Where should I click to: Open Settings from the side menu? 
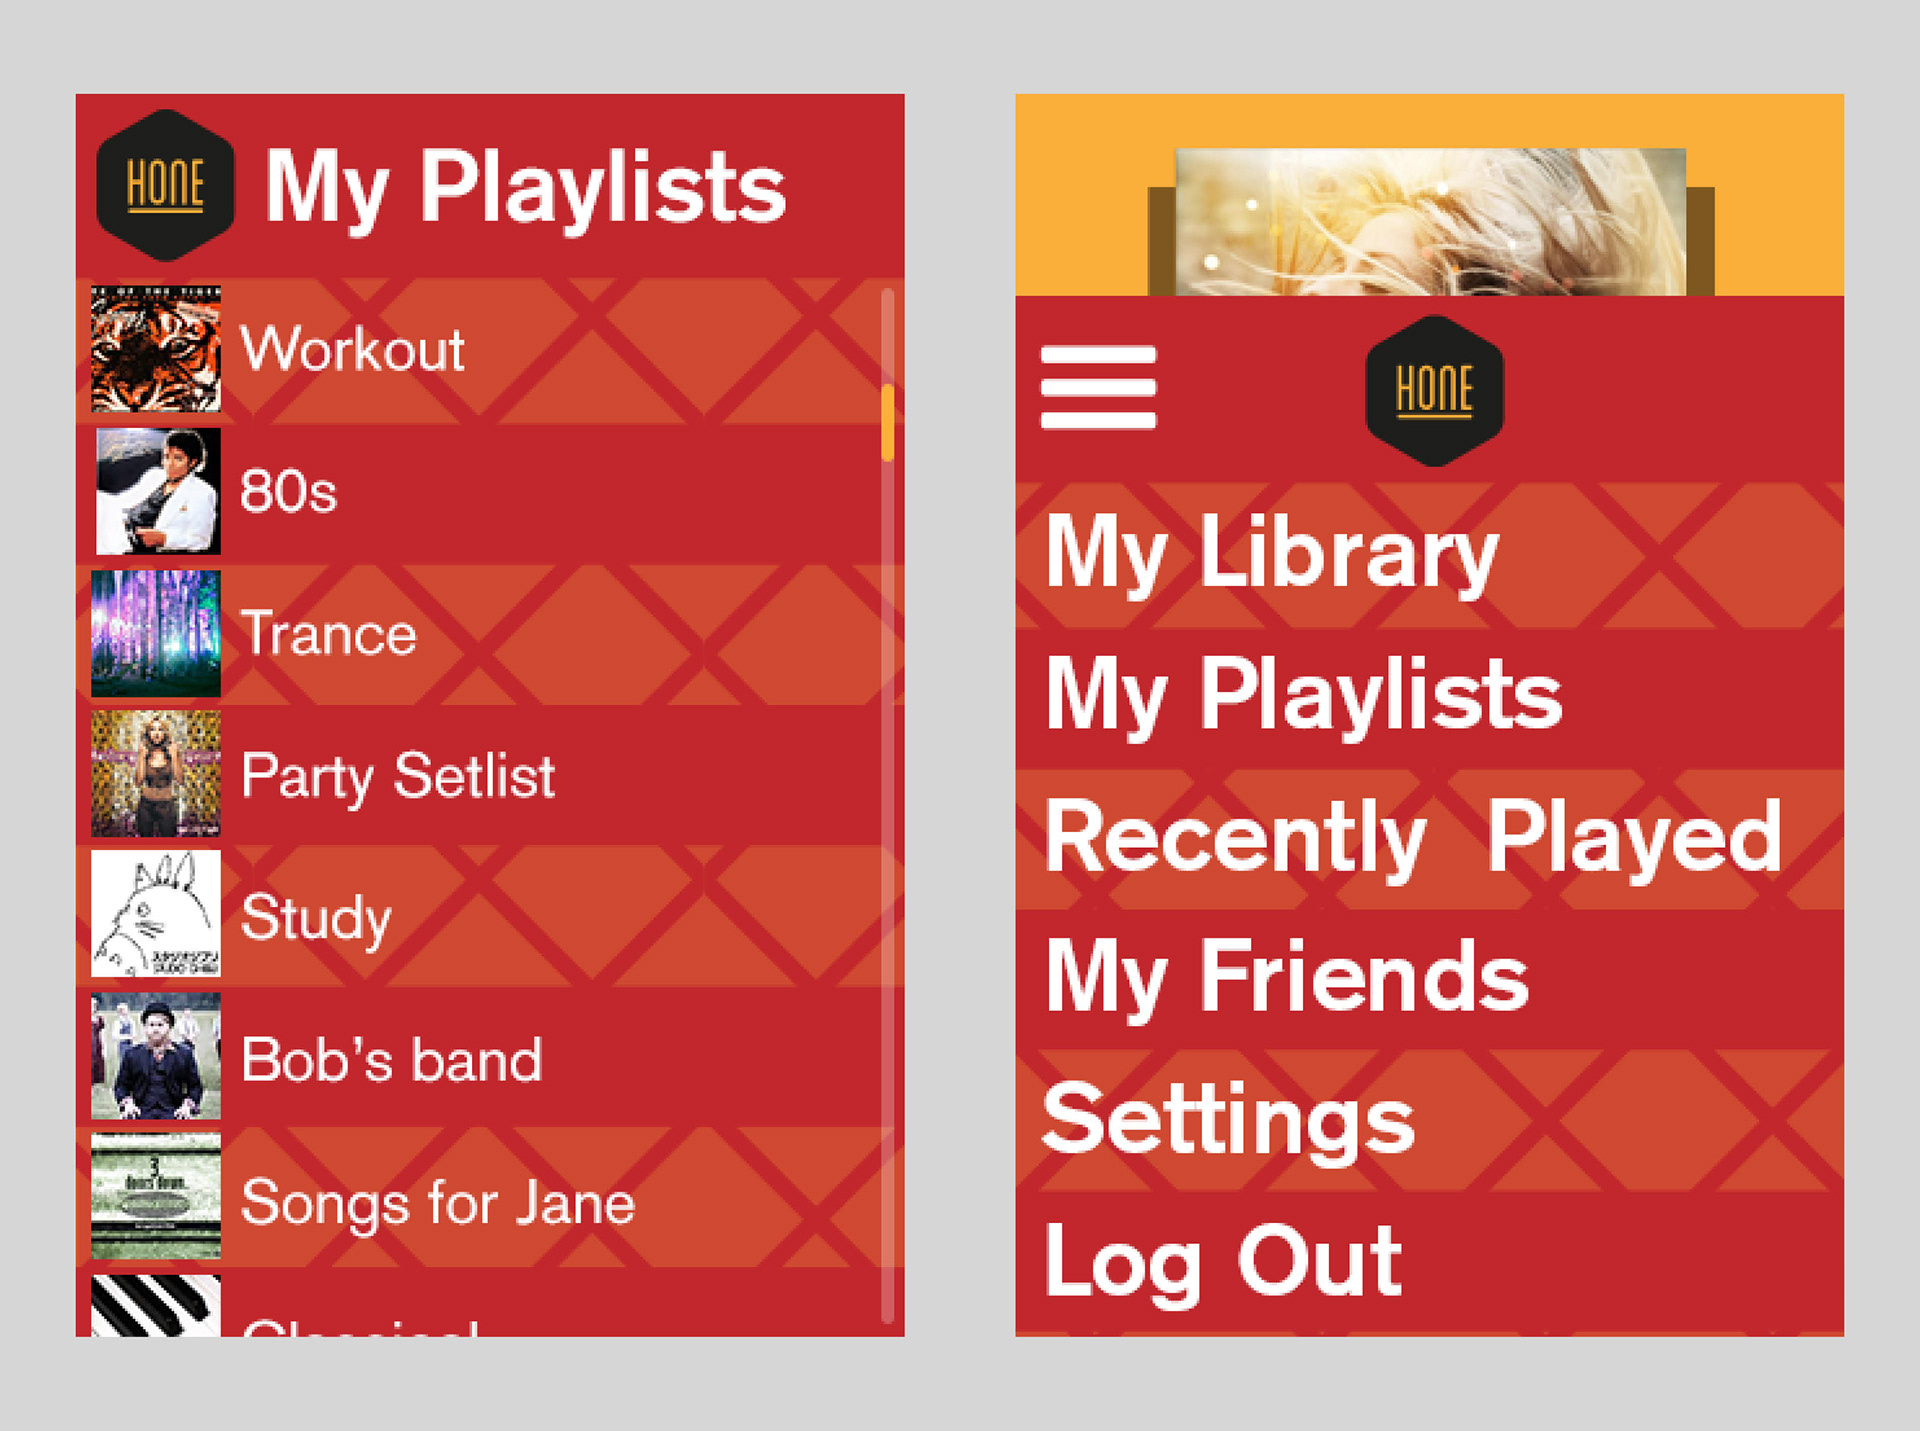(1228, 1121)
